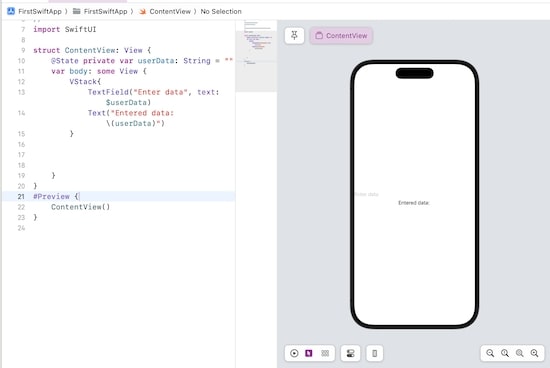Click FirstSwiftApp project icon in breadcrumb
Viewport: 550px width, 368px height.
(x=11, y=11)
